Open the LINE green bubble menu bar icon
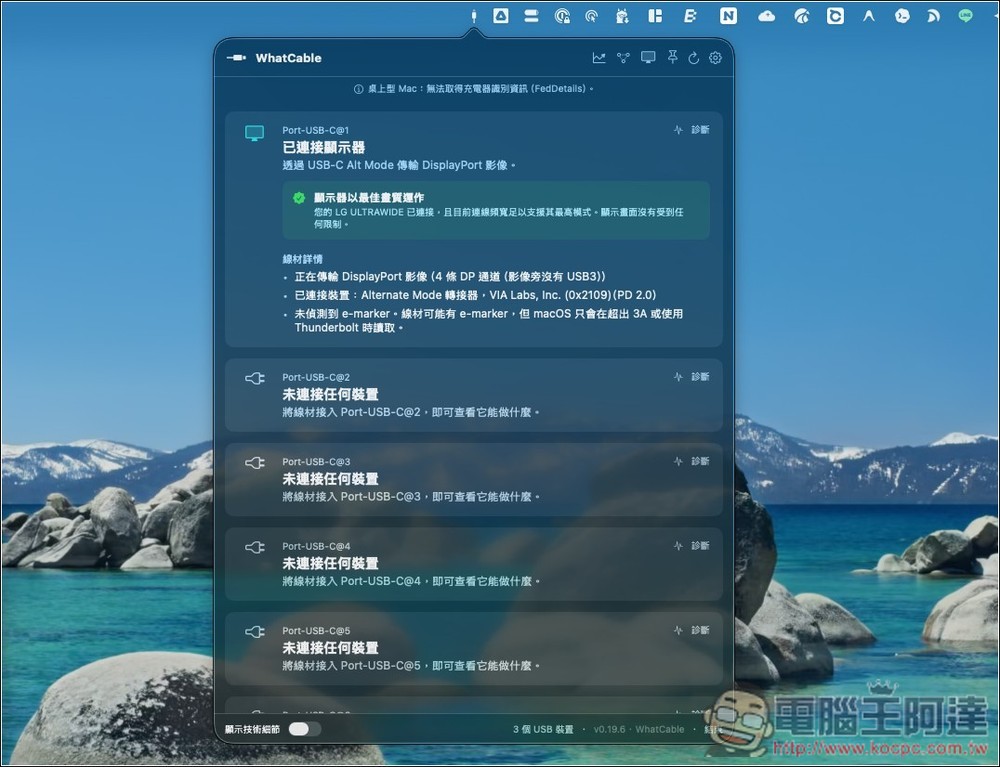This screenshot has width=1000, height=767. (966, 16)
